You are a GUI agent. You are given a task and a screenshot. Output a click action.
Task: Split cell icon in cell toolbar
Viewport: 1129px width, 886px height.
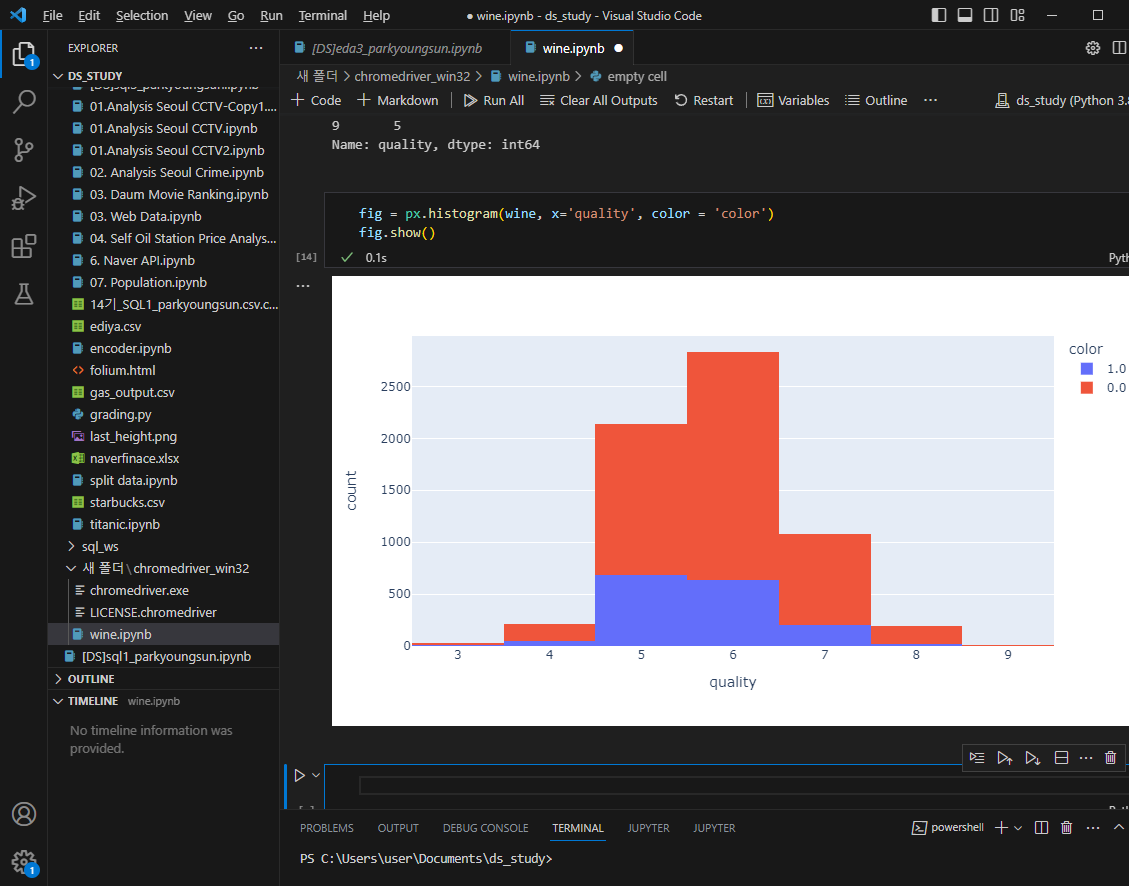coord(1061,757)
